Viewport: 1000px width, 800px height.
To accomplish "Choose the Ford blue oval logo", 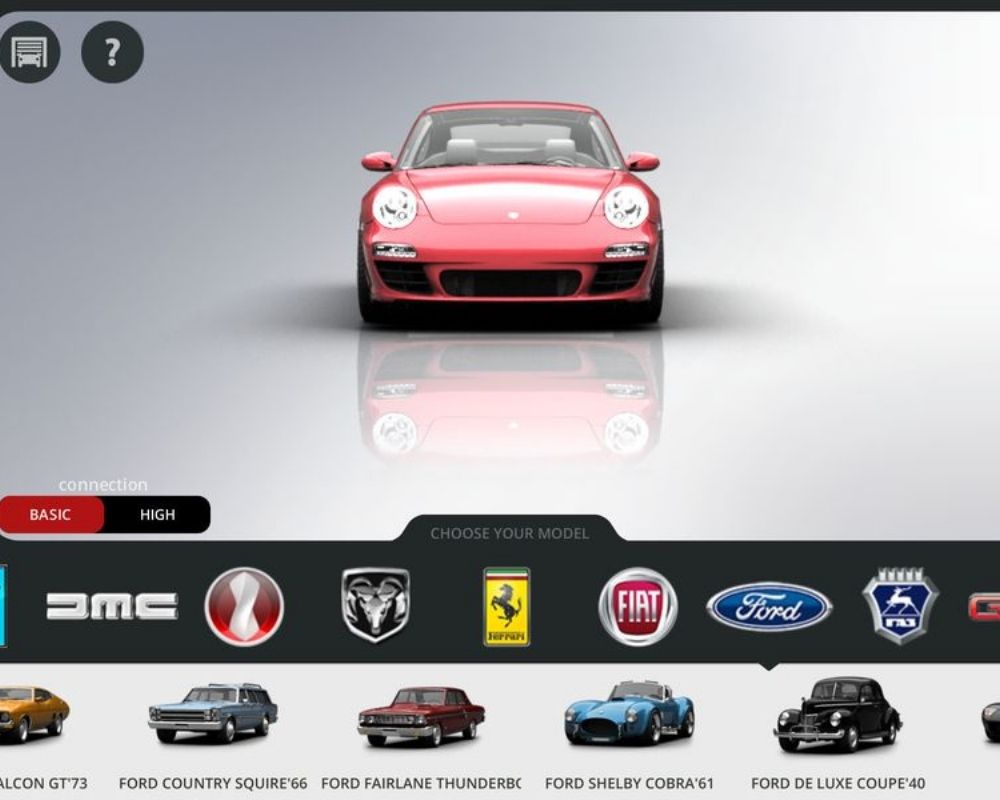I will point(768,607).
